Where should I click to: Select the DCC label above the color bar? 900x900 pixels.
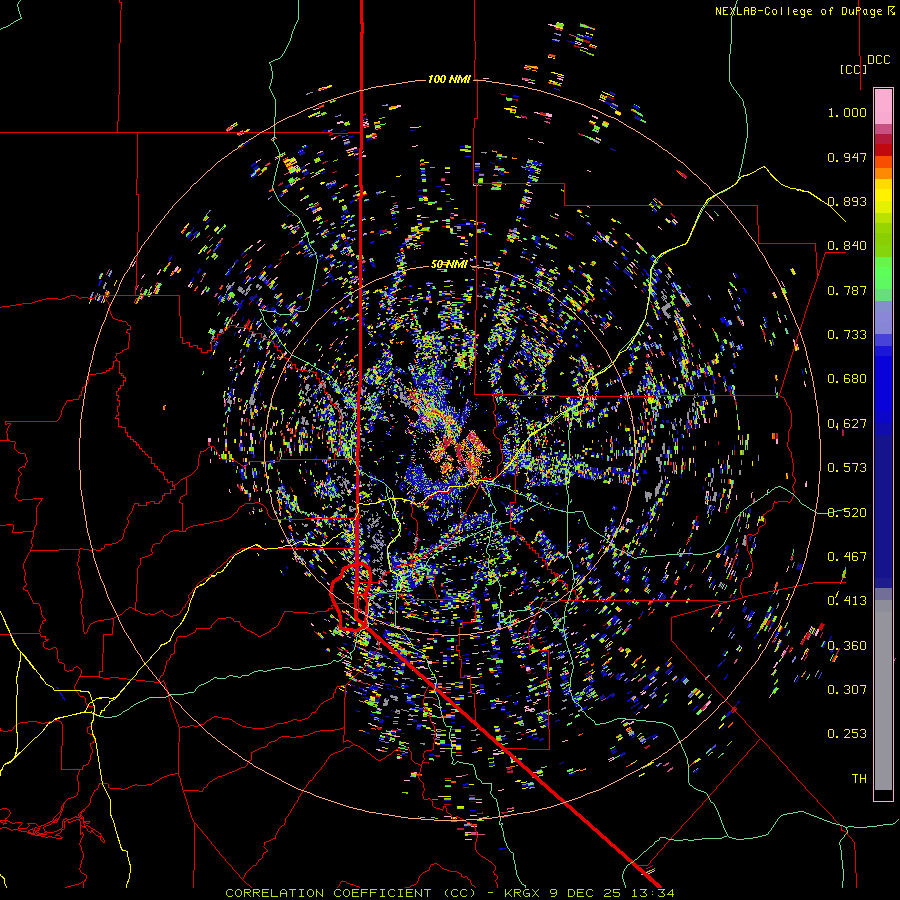[878, 60]
